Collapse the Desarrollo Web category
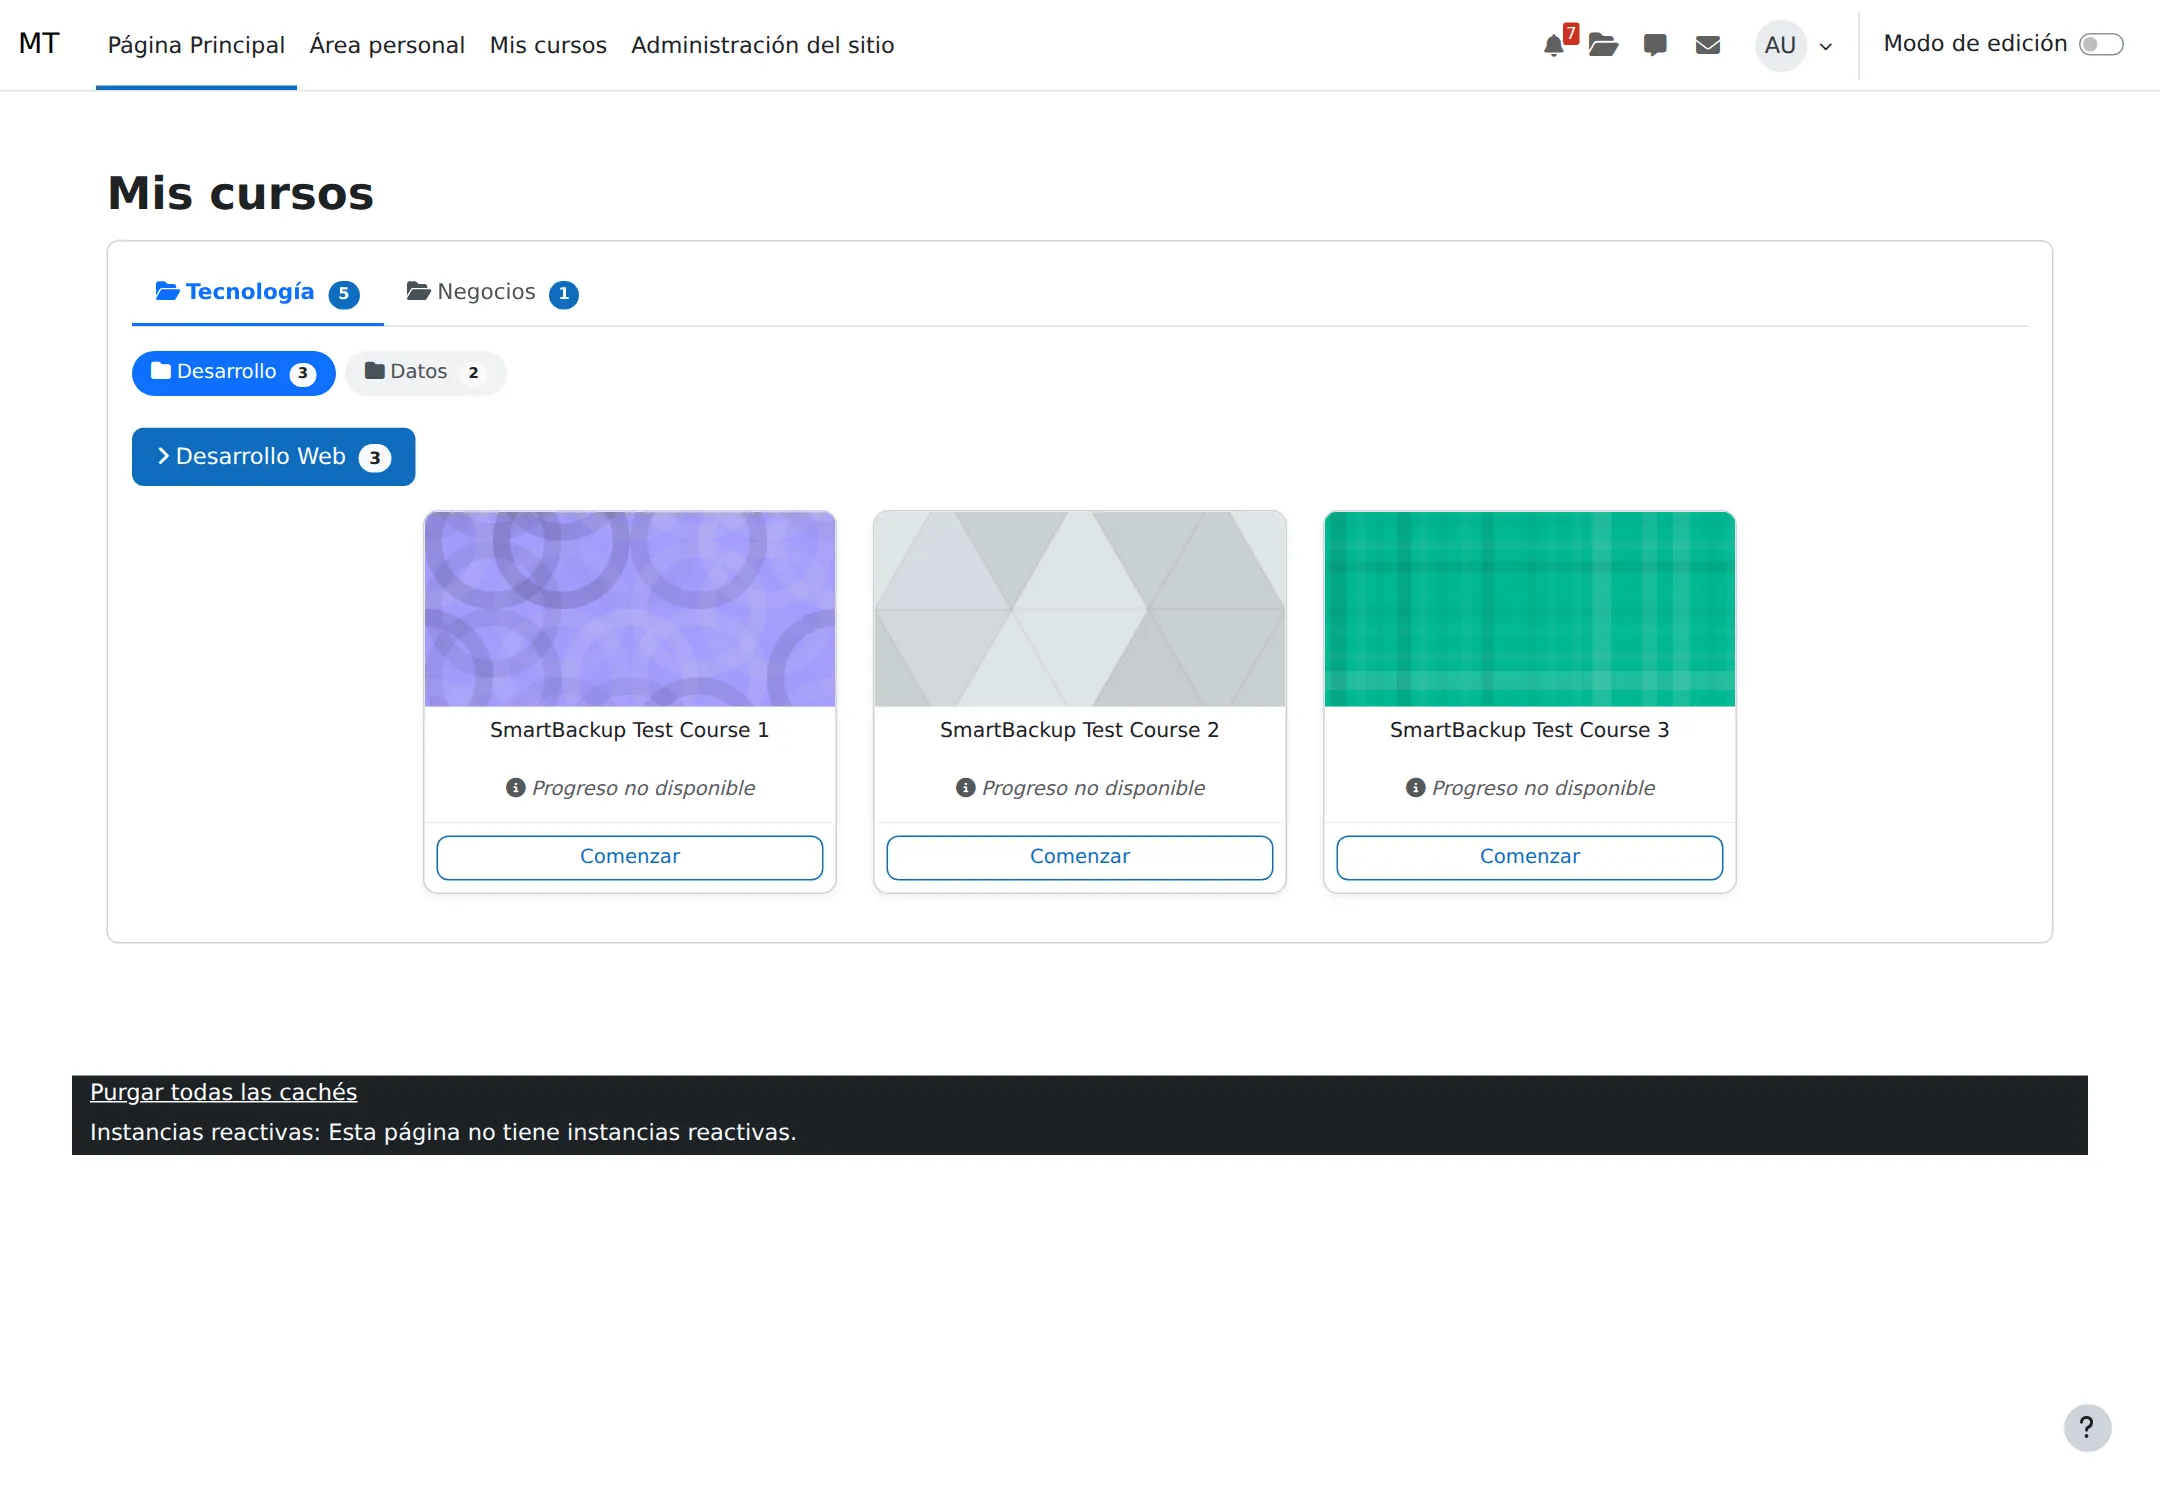2160x1500 pixels. pyautogui.click(x=273, y=457)
